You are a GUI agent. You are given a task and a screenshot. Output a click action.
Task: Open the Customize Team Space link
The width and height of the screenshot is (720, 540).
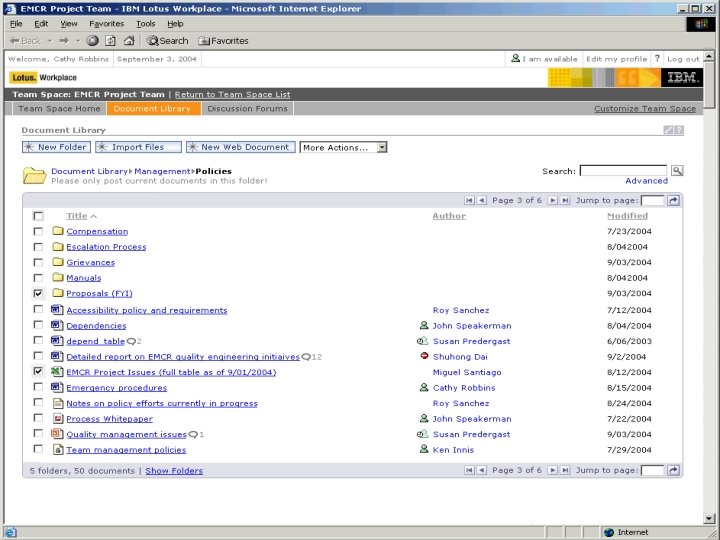645,109
